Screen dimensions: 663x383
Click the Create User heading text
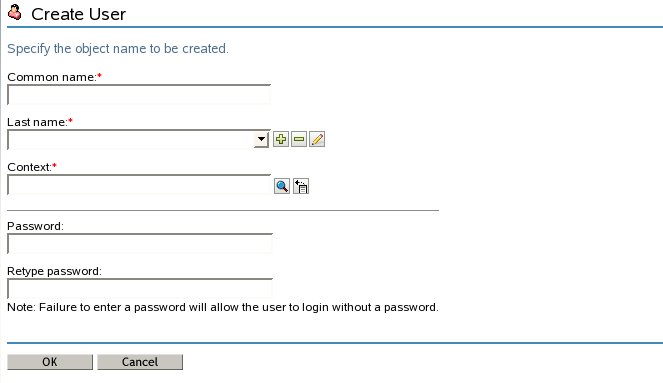(x=79, y=14)
